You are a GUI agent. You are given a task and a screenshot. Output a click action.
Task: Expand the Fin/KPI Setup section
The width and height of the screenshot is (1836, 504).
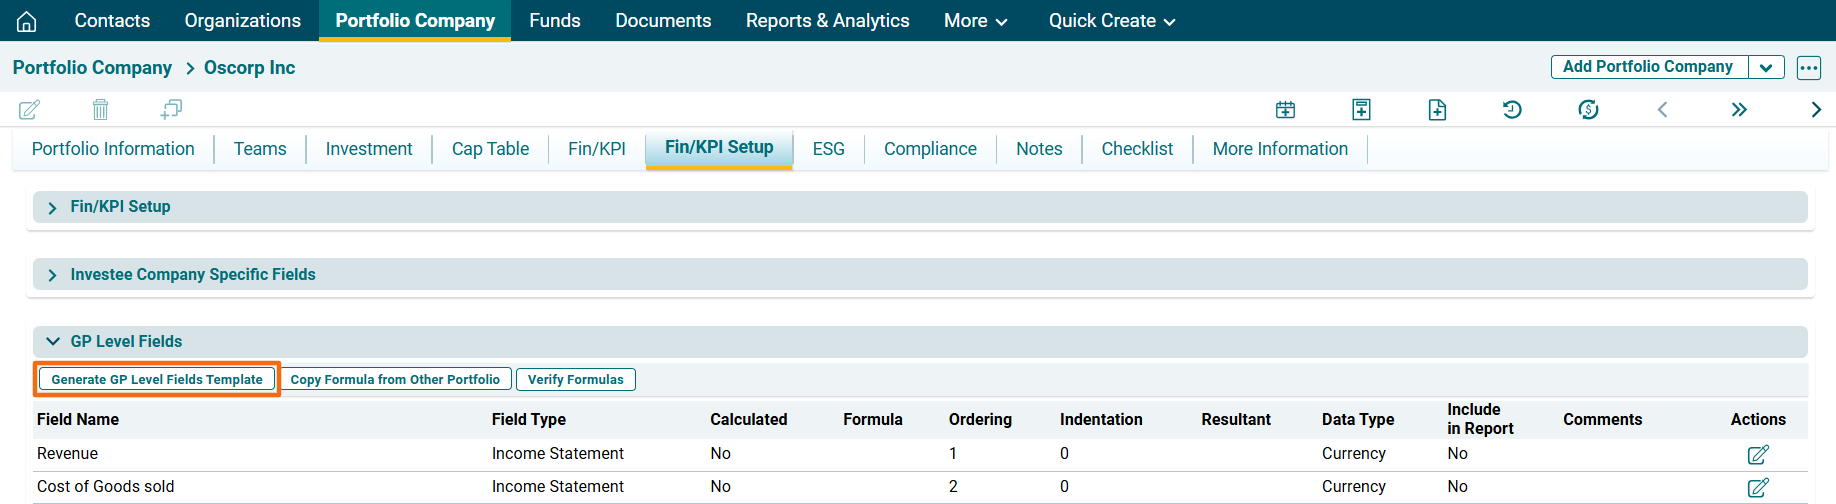pos(53,207)
